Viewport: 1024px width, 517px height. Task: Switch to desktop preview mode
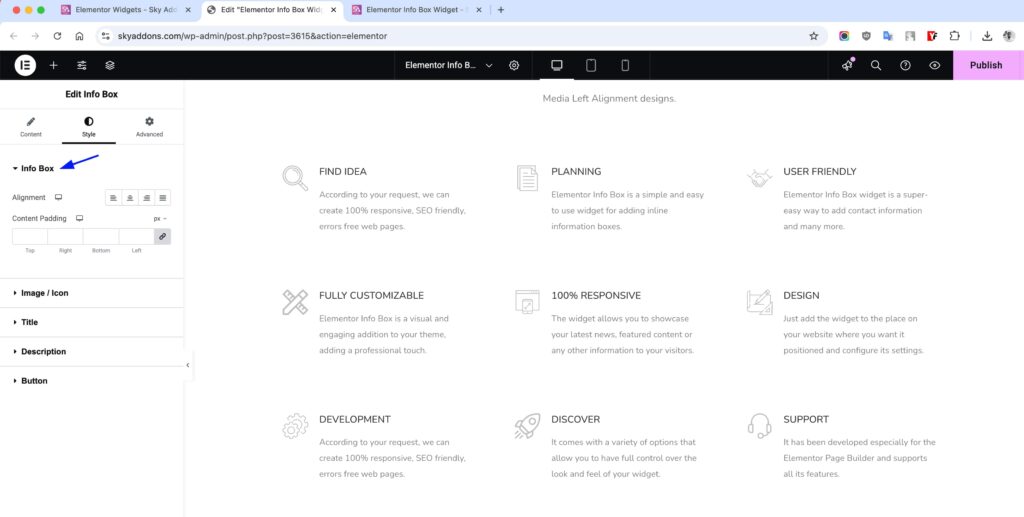tap(556, 65)
